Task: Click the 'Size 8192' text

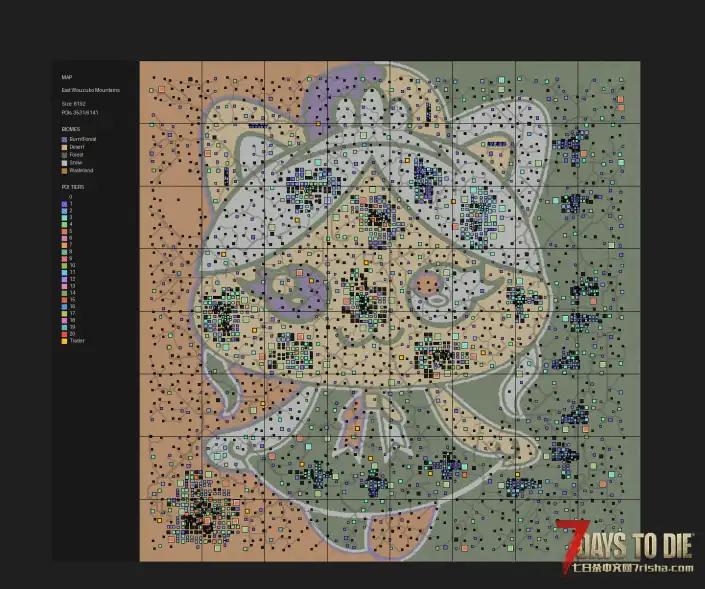Action: pos(73,103)
